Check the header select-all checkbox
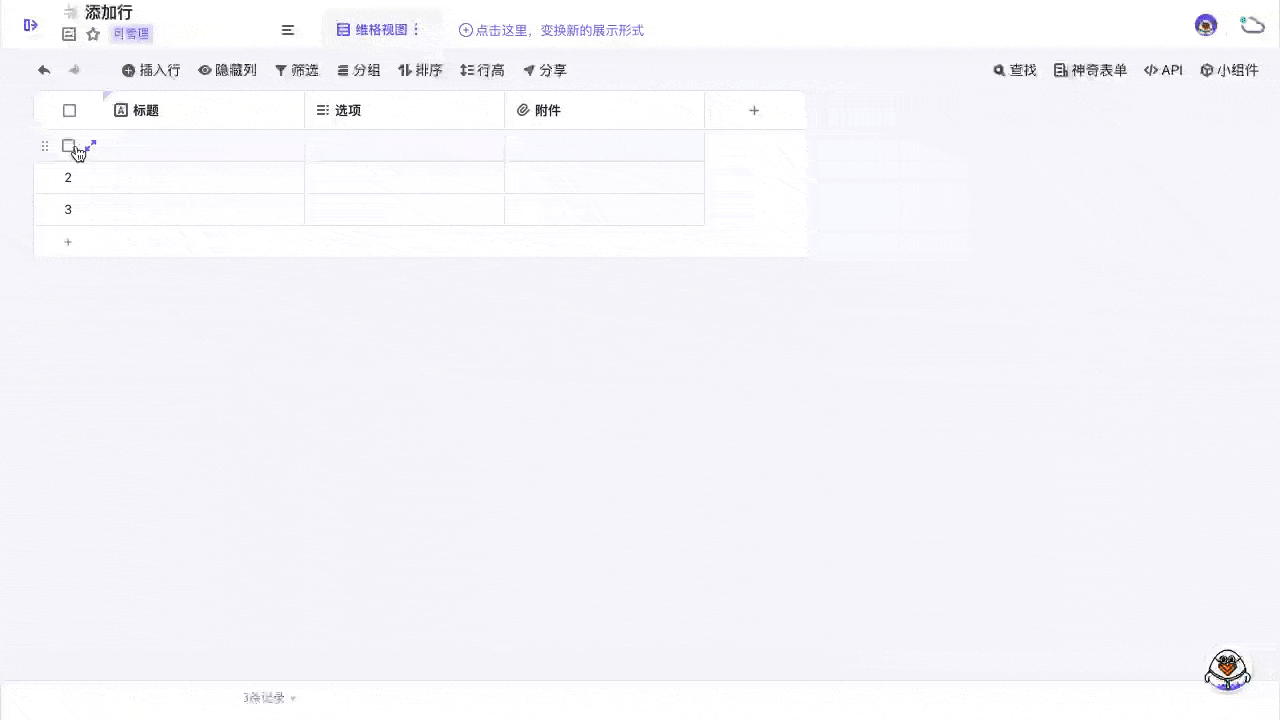 [x=69, y=110]
